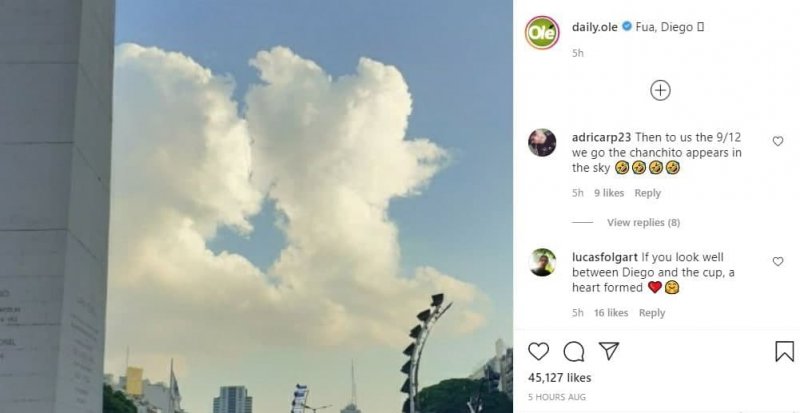
Task: Open lucasfolgart username link
Action: click(605, 257)
